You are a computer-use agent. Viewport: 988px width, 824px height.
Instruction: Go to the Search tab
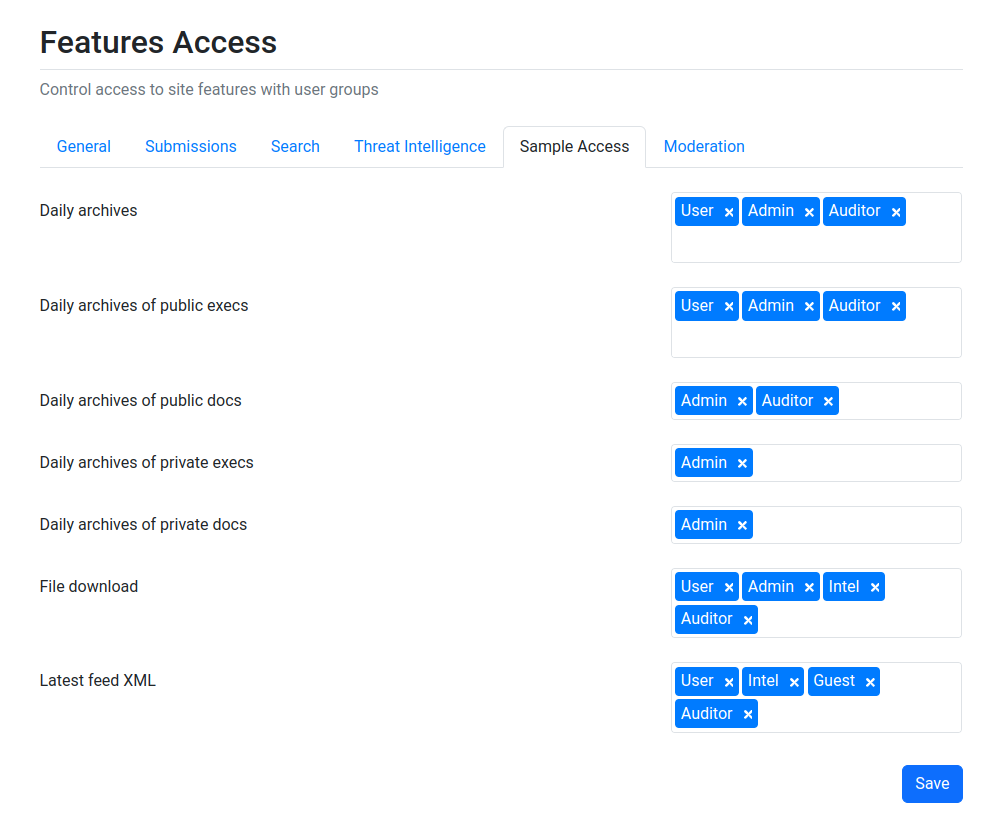pos(296,147)
